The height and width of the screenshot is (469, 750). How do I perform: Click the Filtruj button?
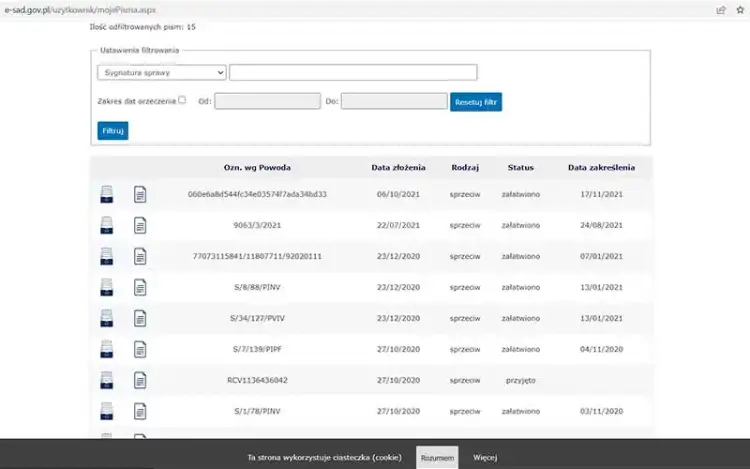pos(113,131)
